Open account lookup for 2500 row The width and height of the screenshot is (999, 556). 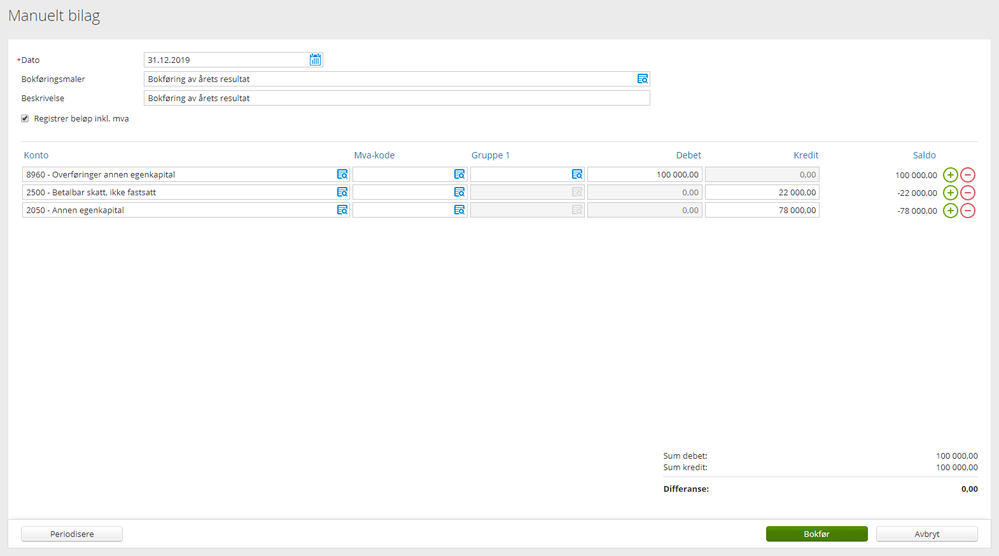(x=342, y=192)
